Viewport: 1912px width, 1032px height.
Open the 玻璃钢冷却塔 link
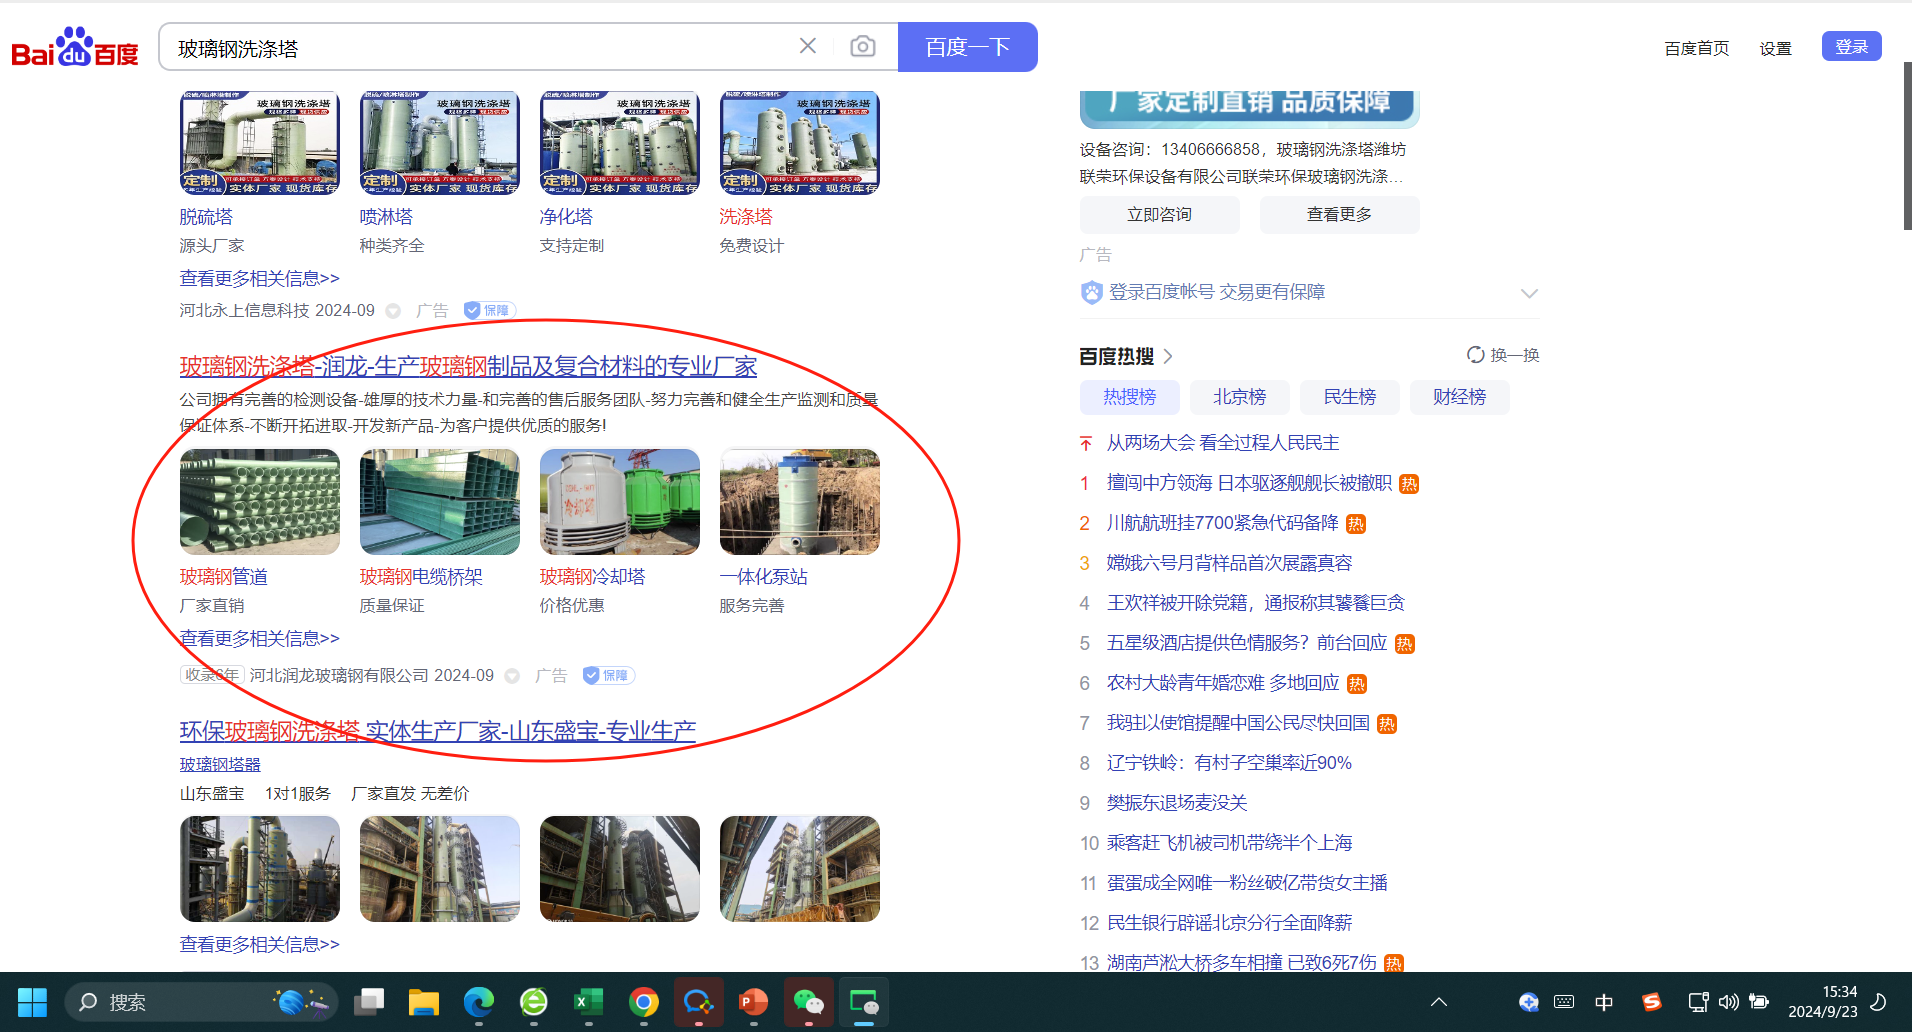coord(593,576)
